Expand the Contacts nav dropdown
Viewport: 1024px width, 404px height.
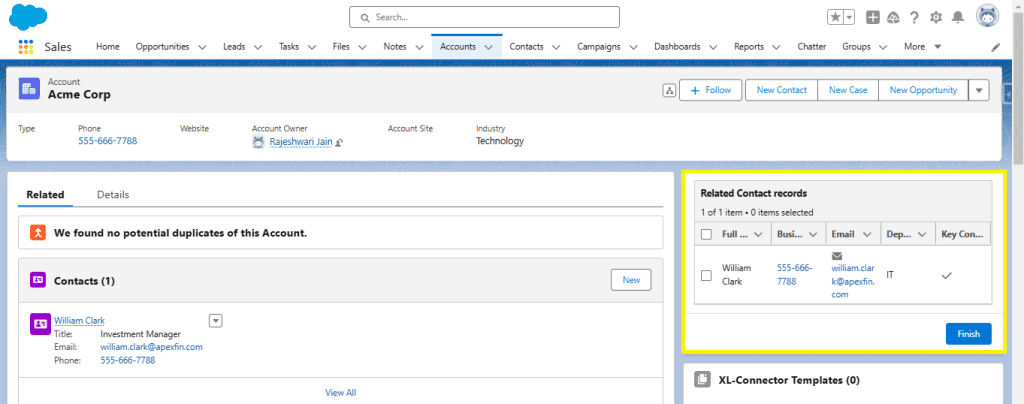(x=556, y=47)
